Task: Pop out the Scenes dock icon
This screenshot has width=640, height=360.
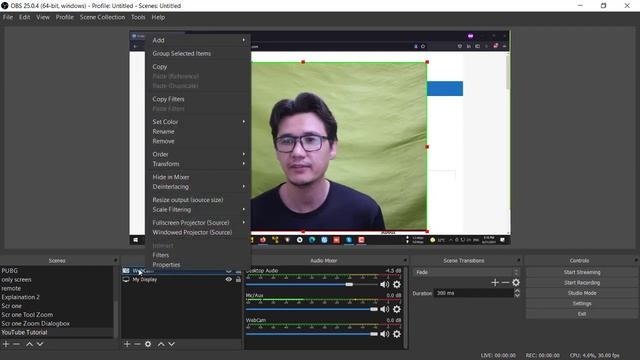Action: [116, 260]
